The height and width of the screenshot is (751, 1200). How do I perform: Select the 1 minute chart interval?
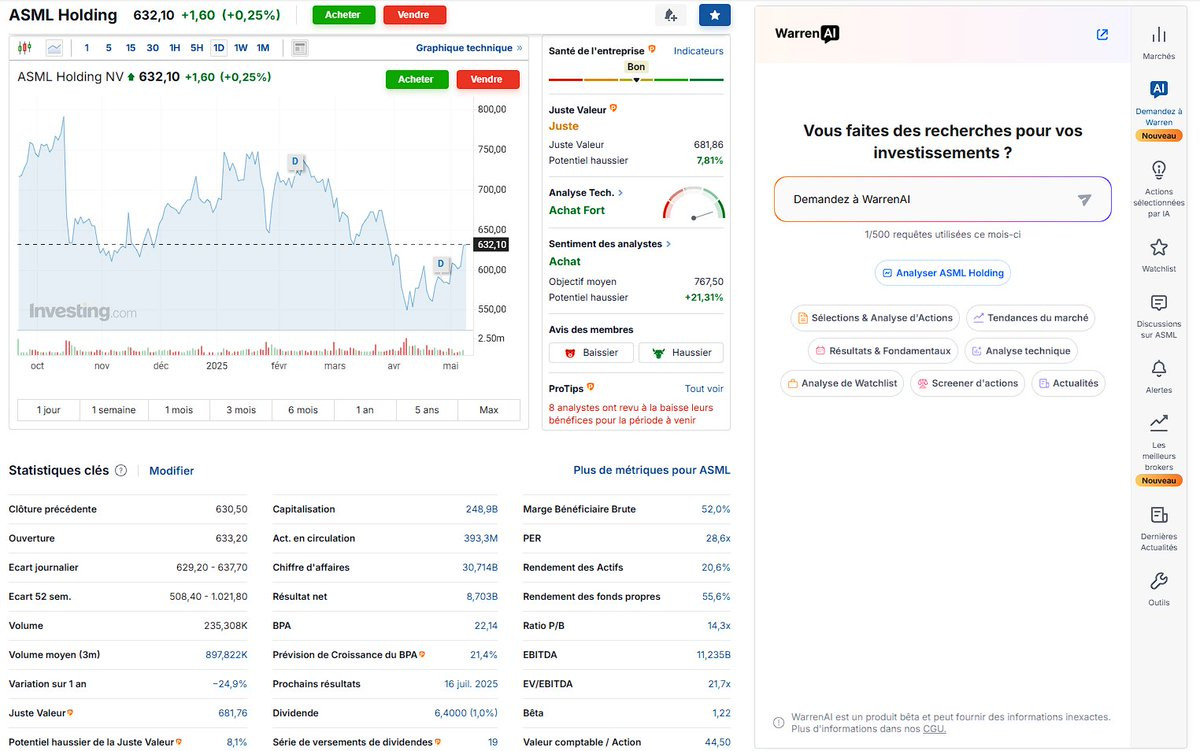87,48
